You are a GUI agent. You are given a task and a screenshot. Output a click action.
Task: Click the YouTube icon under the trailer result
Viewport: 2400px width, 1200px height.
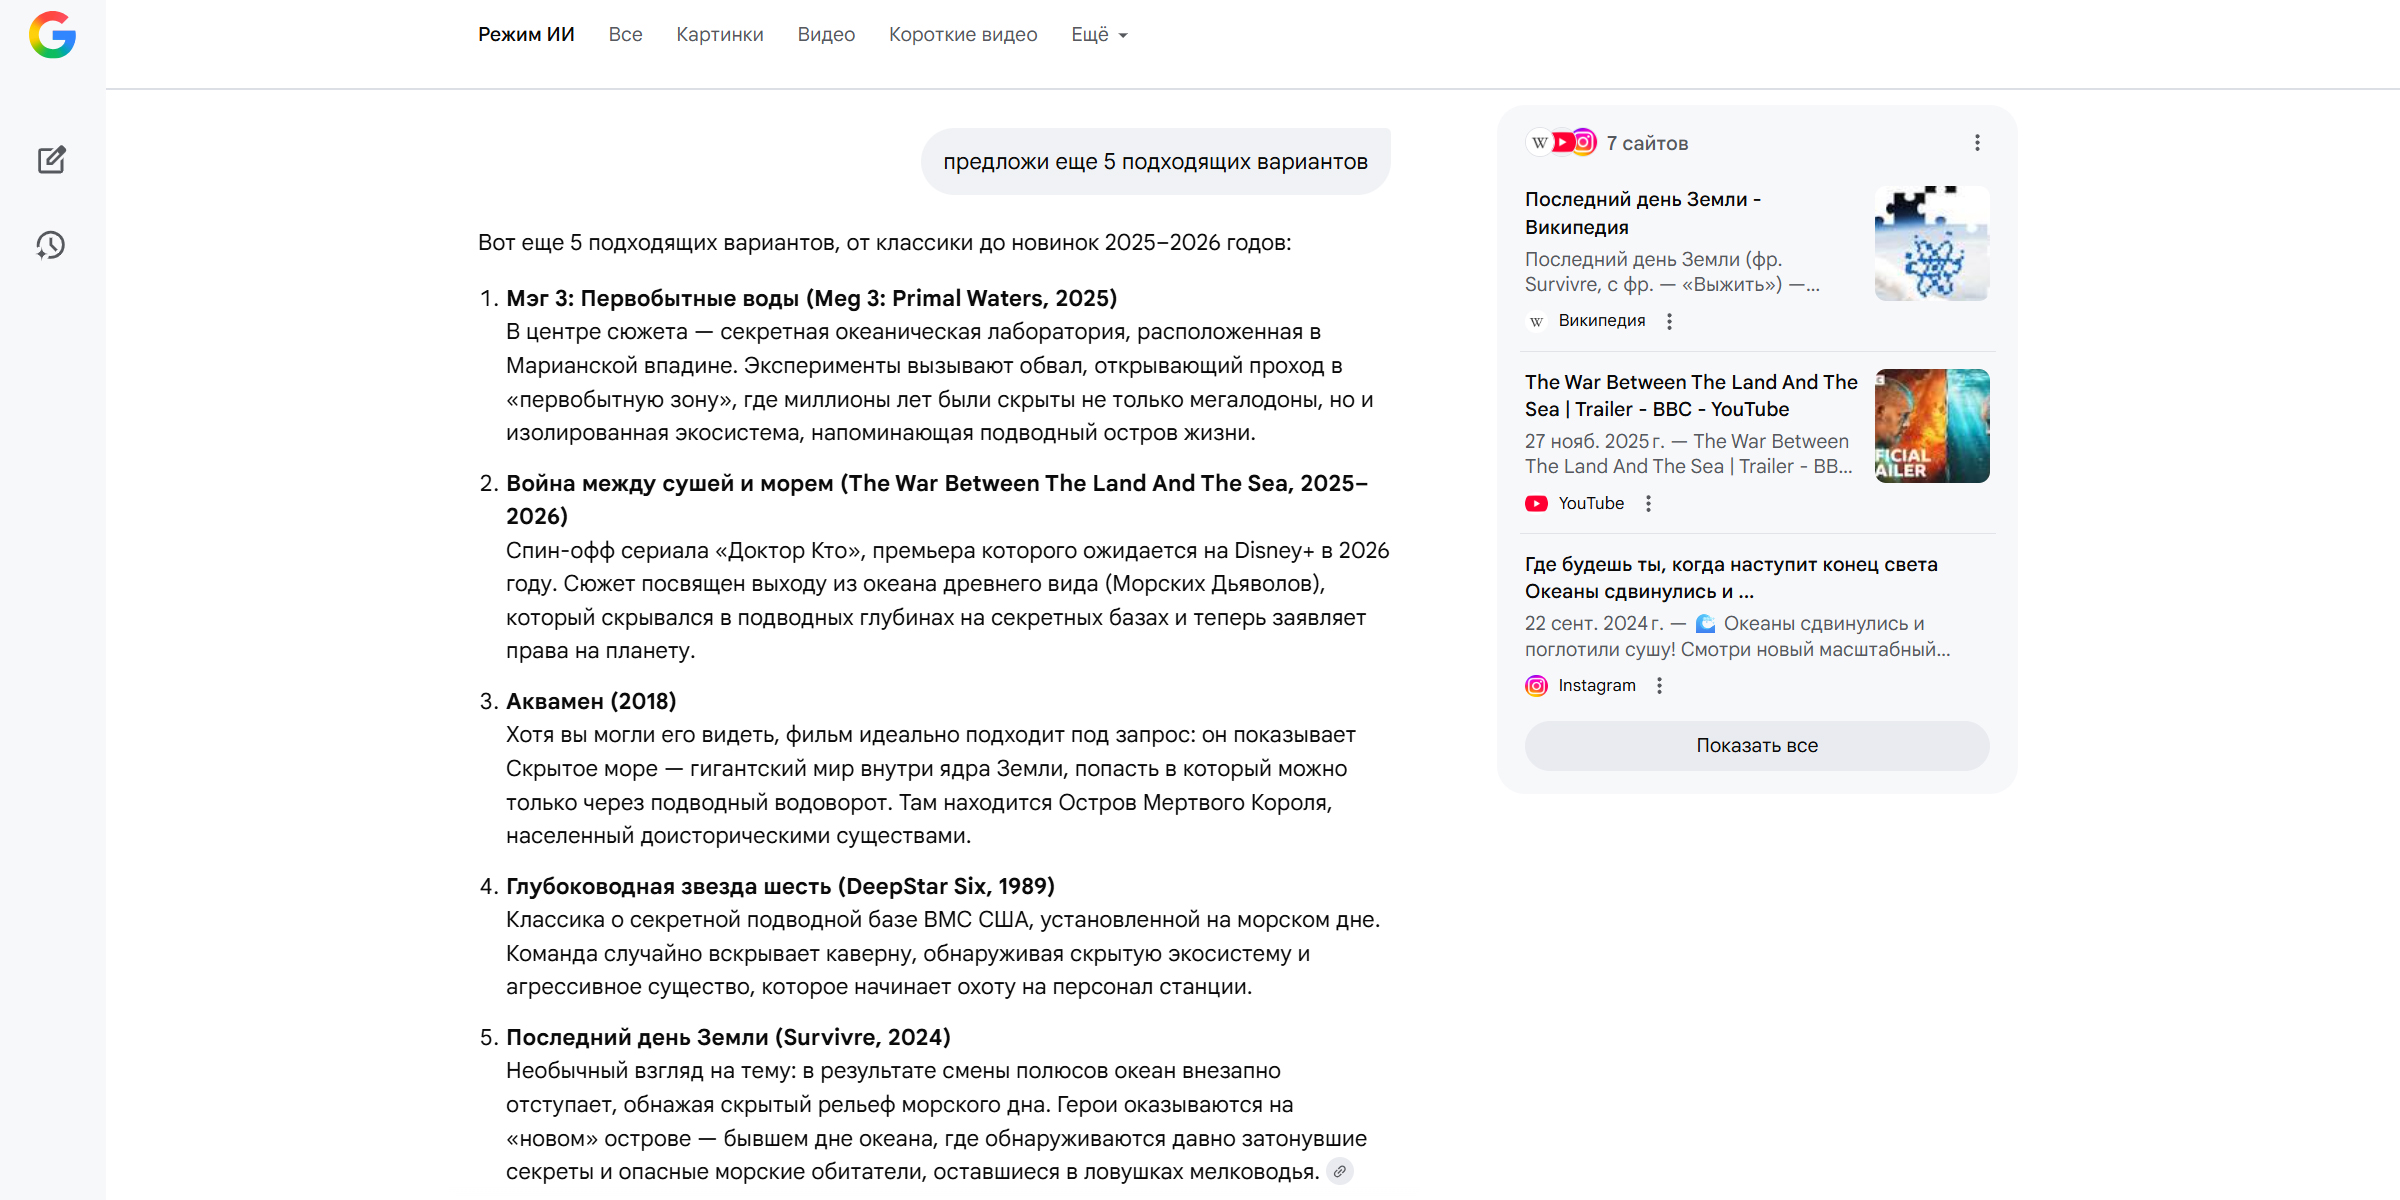pyautogui.click(x=1537, y=503)
